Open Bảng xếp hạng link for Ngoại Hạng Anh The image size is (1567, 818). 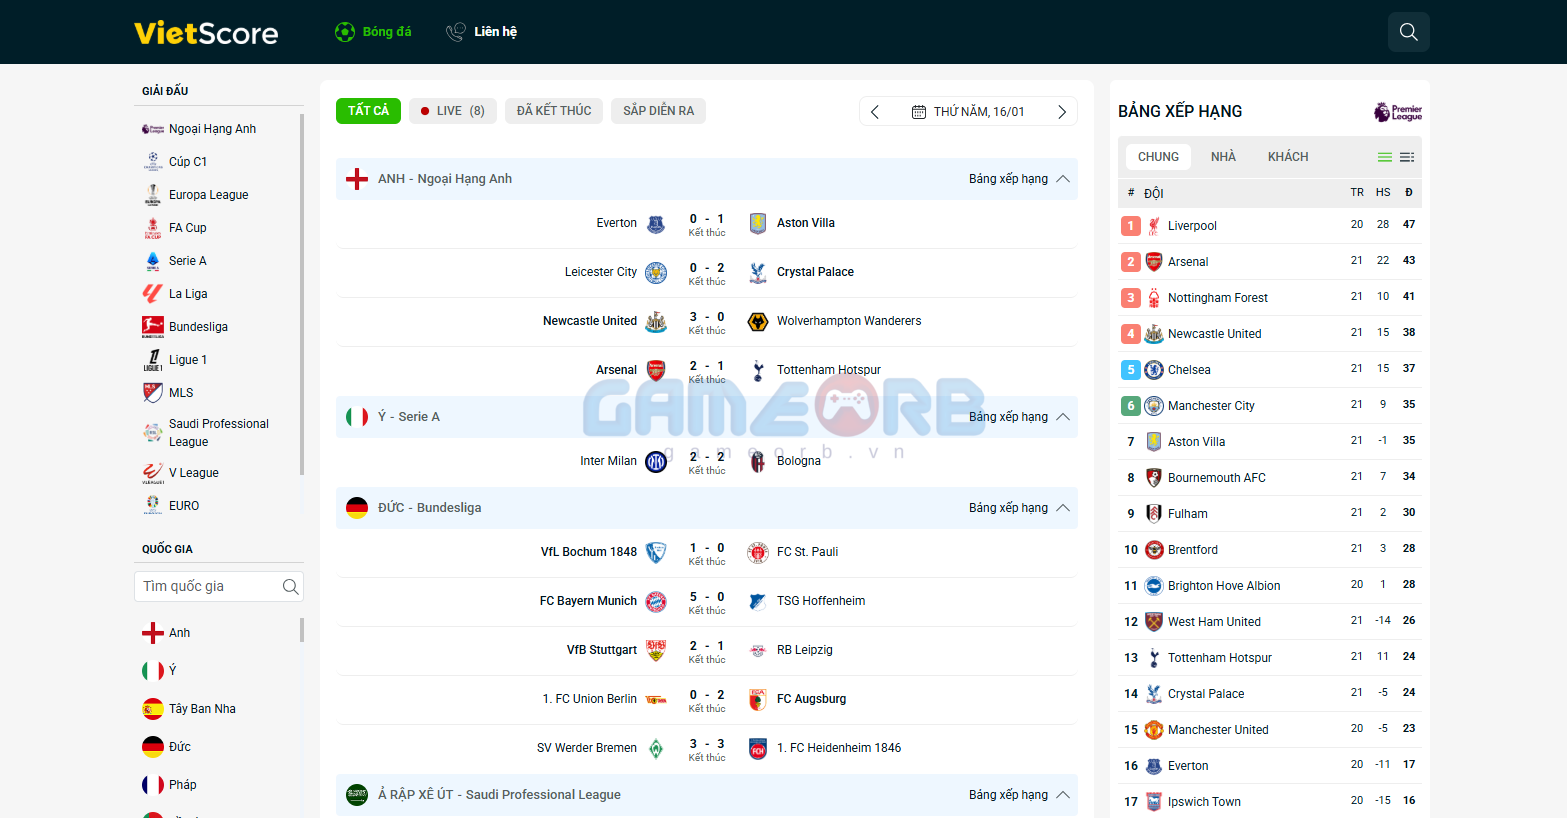pos(1008,179)
